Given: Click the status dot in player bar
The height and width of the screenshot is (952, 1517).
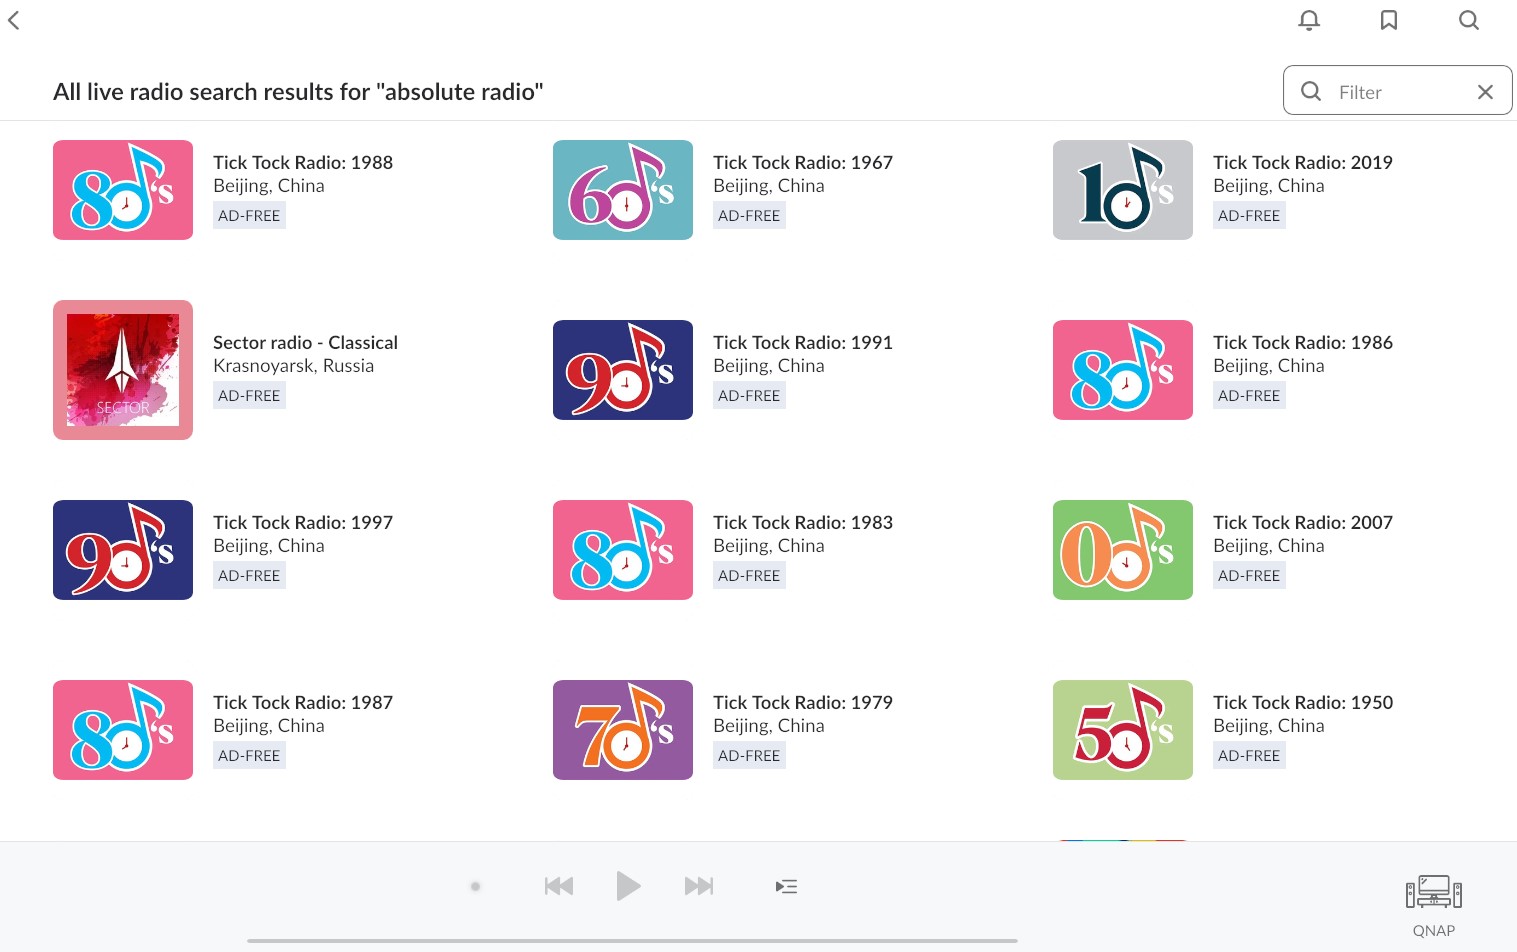Looking at the screenshot, I should (x=476, y=886).
